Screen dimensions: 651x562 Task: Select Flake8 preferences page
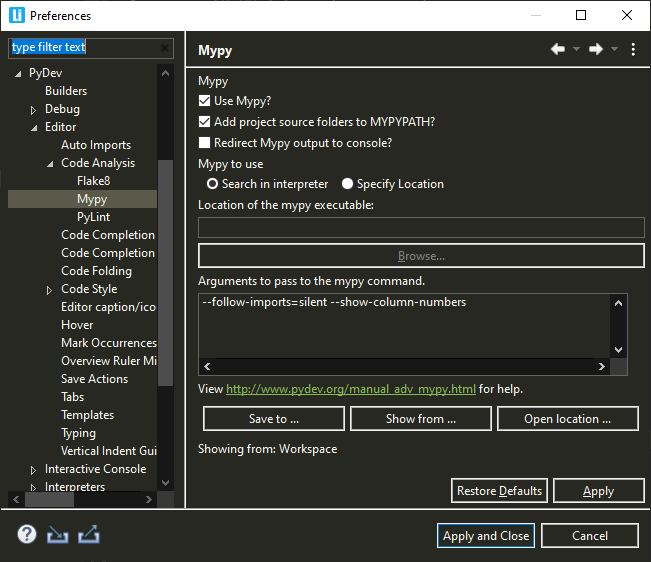point(93,181)
